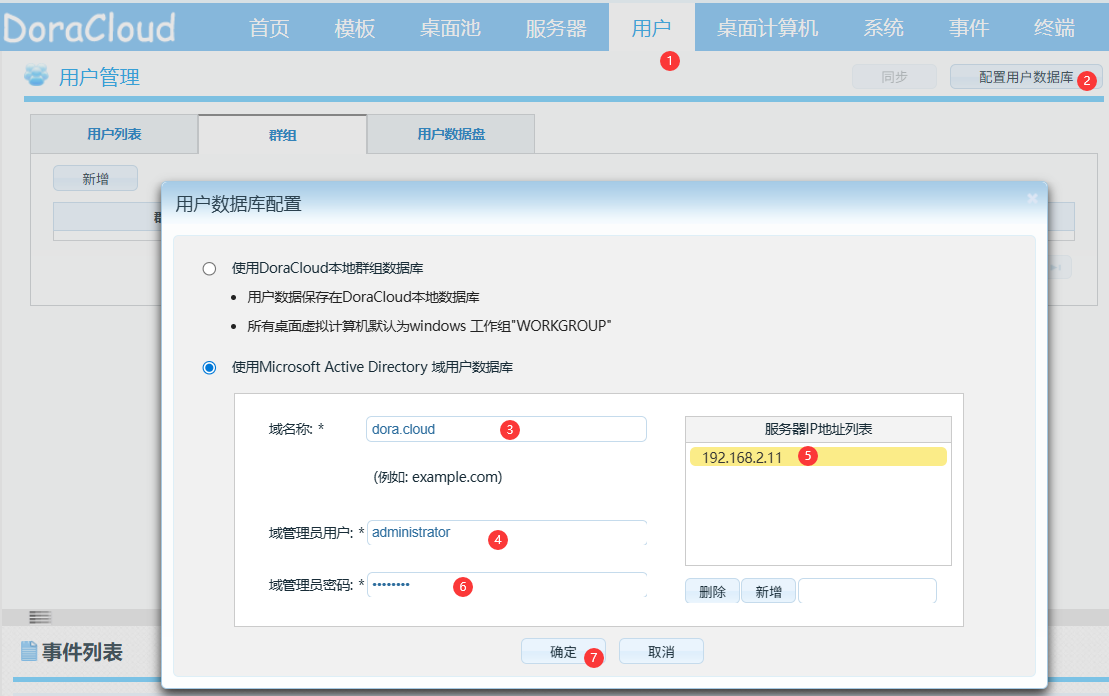
Task: Select 192.168.2.11 in the server IP list
Action: click(x=742, y=457)
